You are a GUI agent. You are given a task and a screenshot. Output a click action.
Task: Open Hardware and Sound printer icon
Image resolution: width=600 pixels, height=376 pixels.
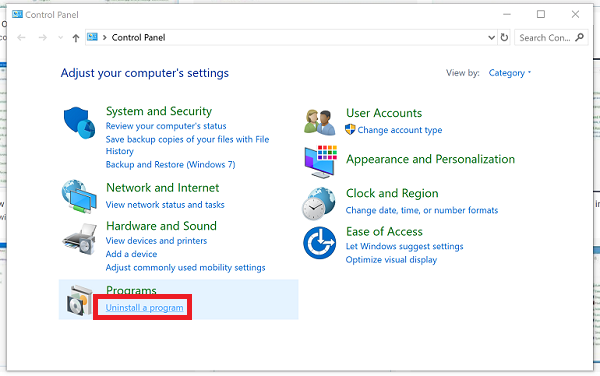point(79,239)
